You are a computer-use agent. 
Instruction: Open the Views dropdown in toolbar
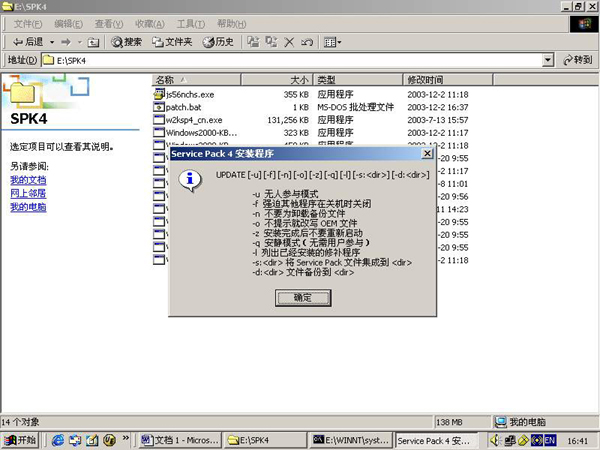(332, 42)
